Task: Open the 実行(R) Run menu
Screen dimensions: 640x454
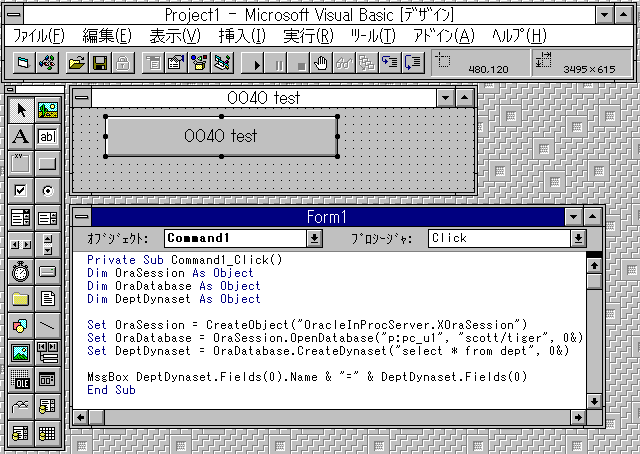Action: click(x=308, y=35)
